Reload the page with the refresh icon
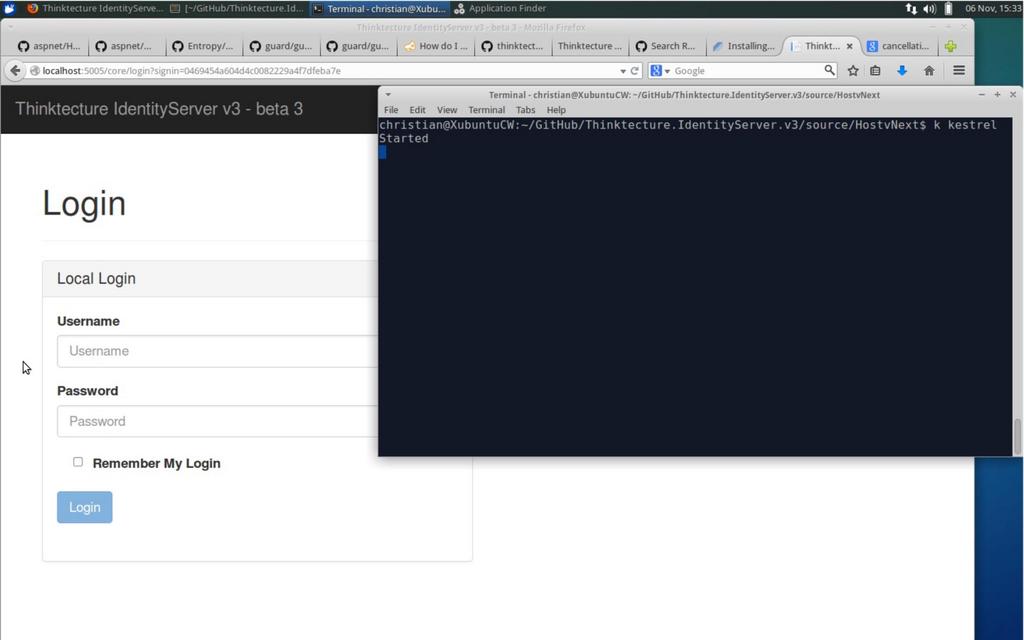 click(x=635, y=71)
